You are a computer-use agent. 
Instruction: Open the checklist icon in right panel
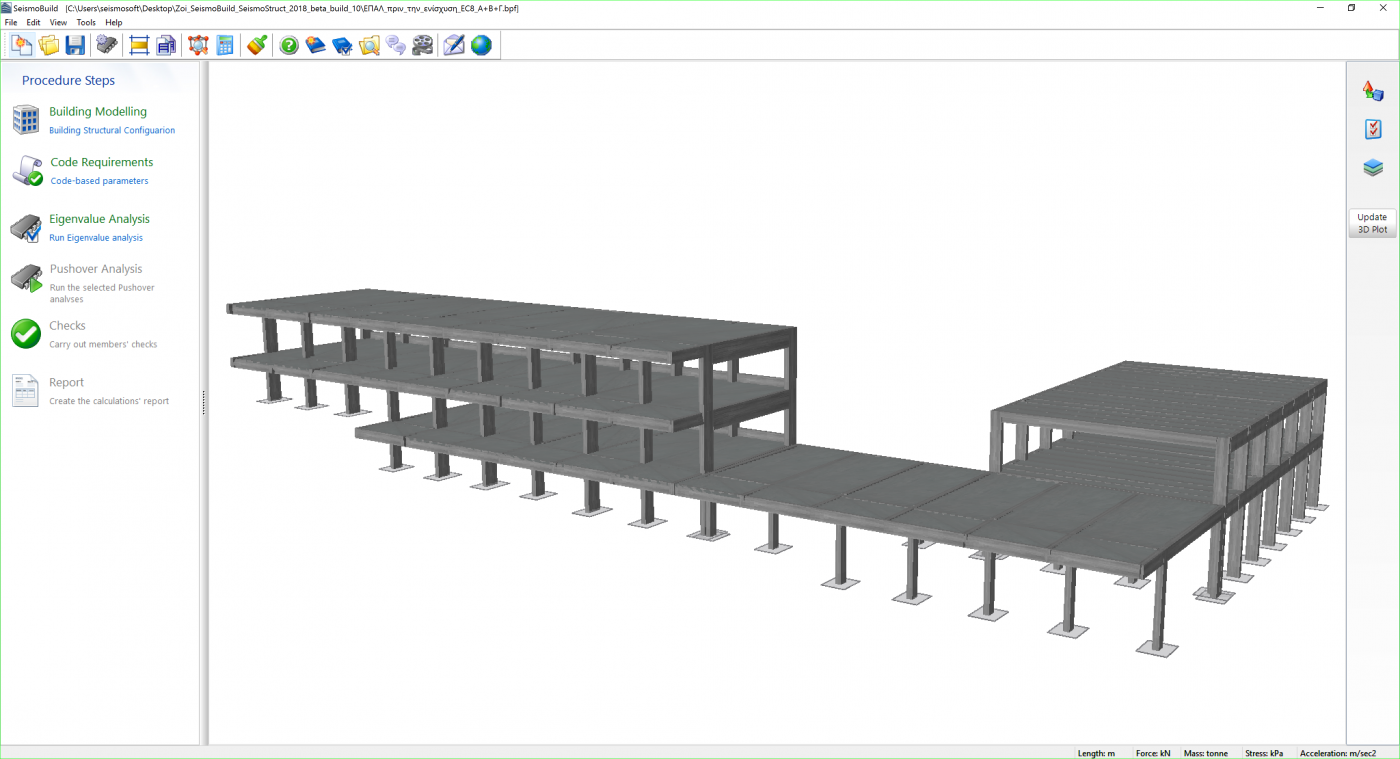pos(1373,130)
